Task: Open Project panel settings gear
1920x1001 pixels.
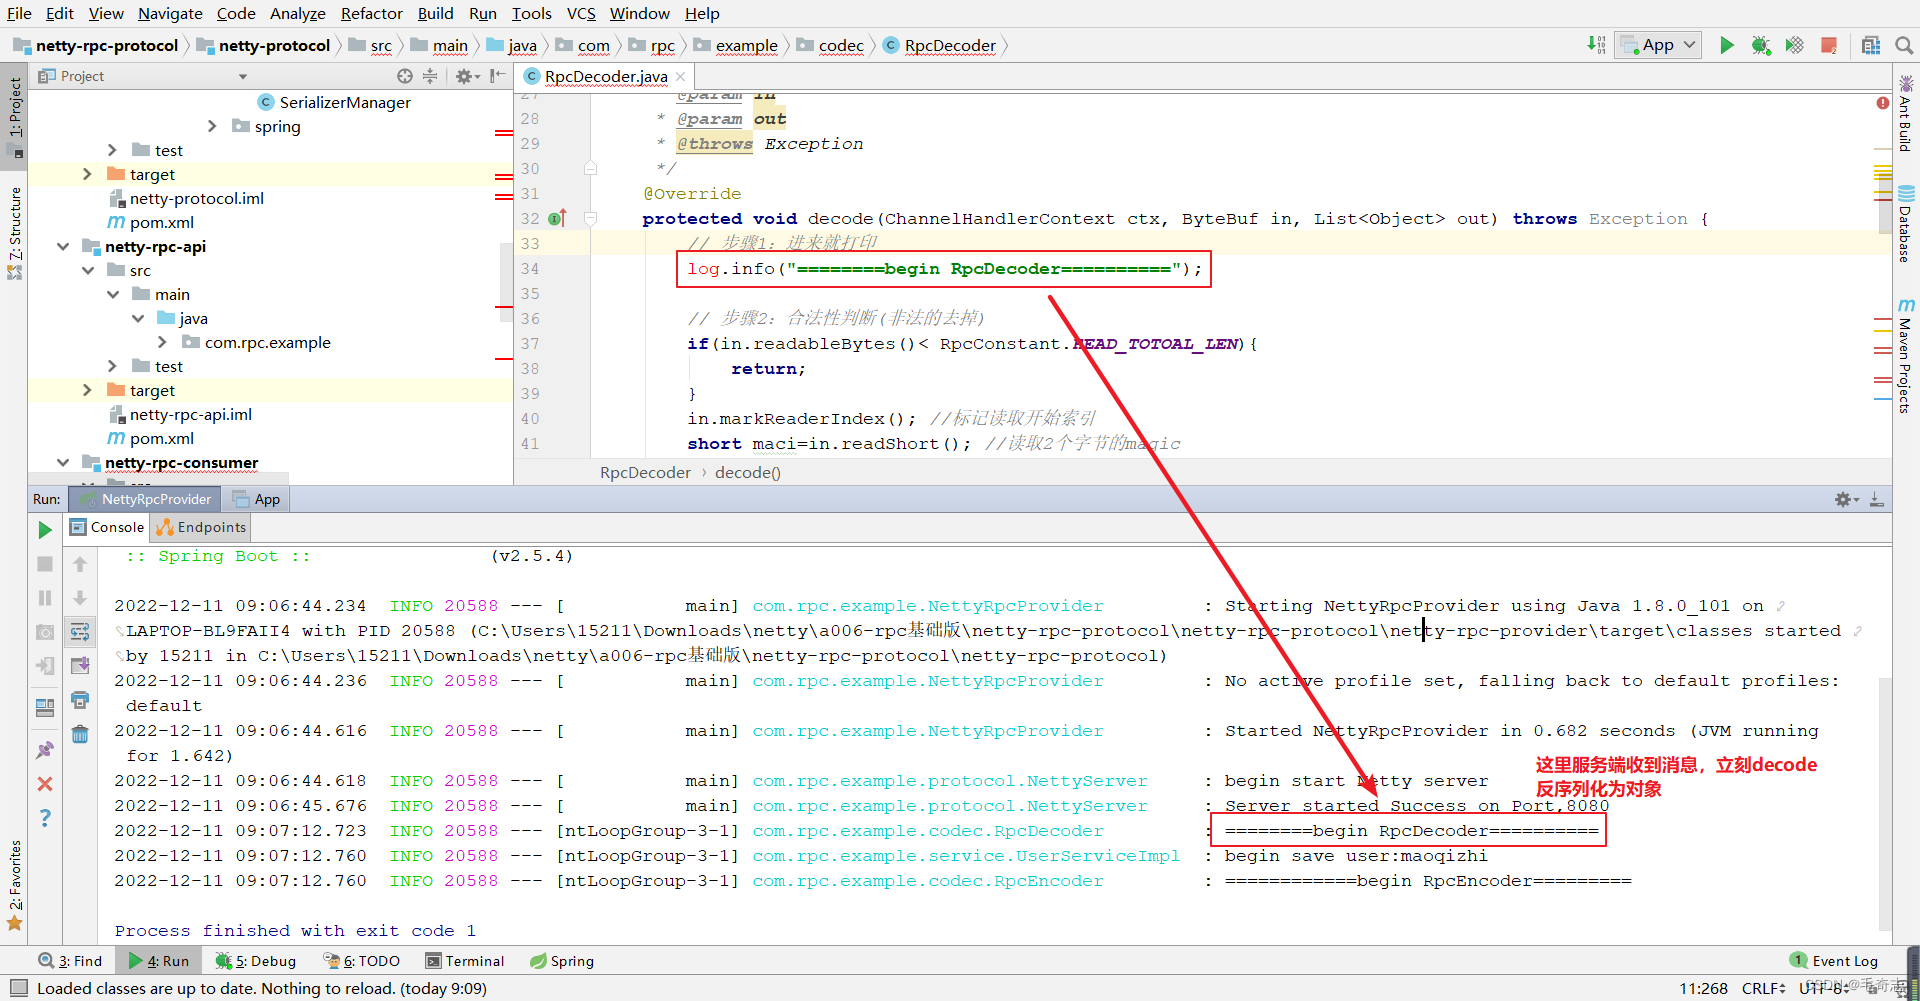Action: (466, 76)
